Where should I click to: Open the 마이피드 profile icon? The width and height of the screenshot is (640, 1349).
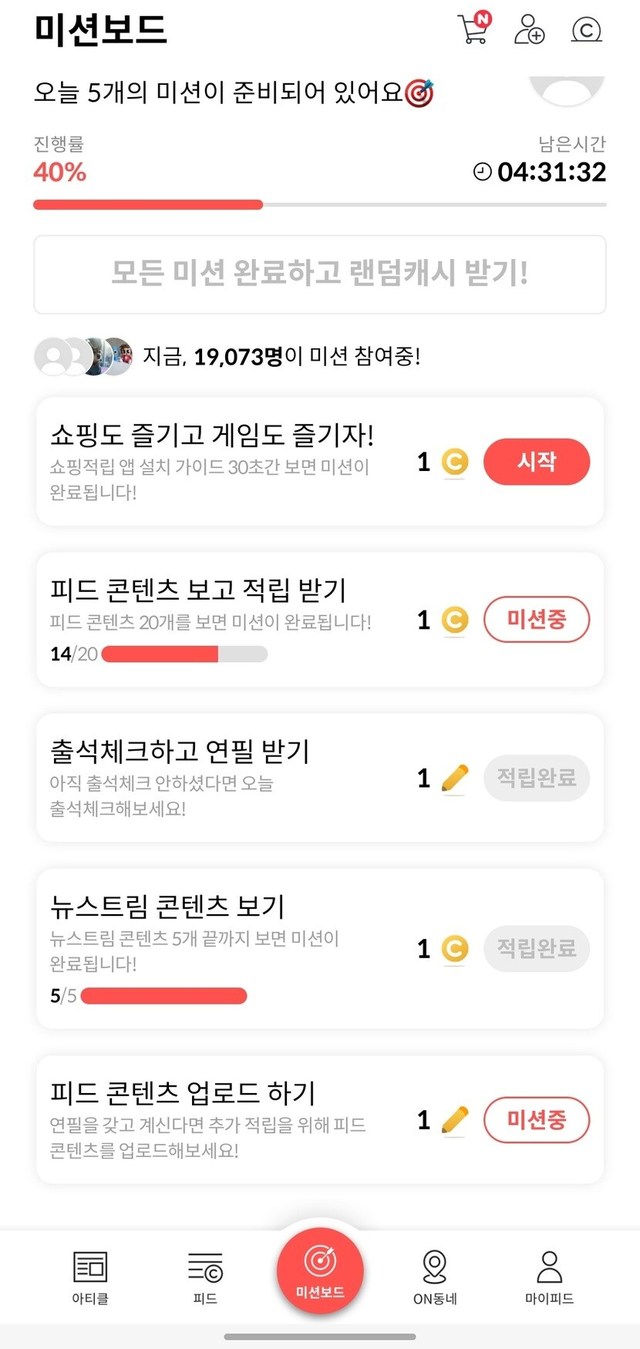click(x=549, y=1267)
